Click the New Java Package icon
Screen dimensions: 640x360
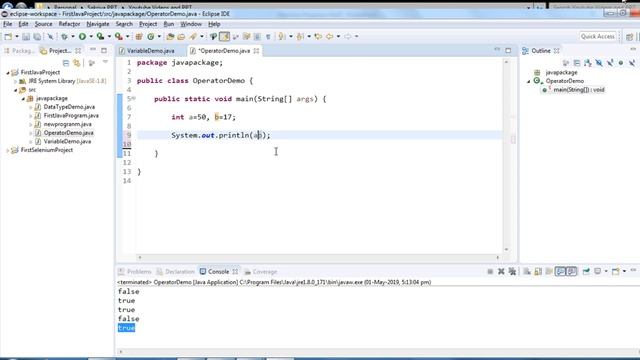pyautogui.click(x=139, y=37)
